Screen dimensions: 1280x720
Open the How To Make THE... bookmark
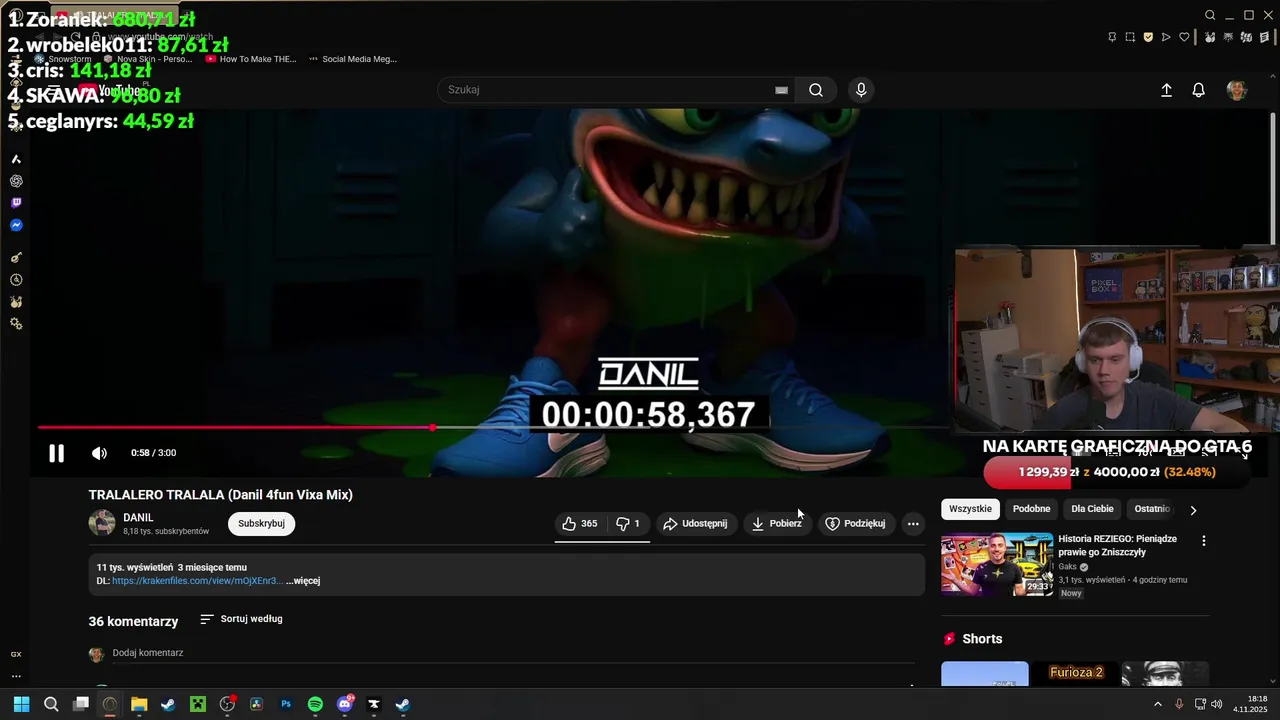coord(250,59)
